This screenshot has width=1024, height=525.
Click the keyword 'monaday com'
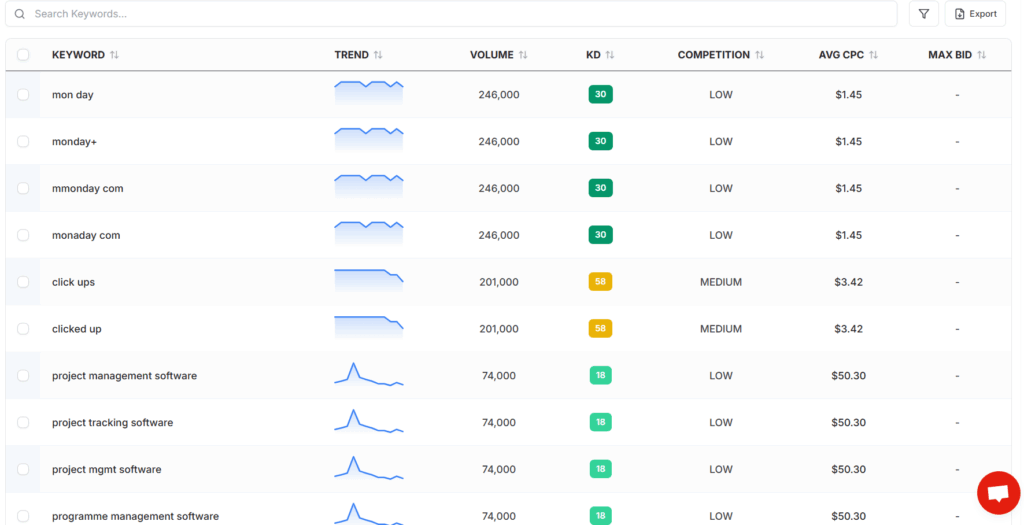pos(86,235)
